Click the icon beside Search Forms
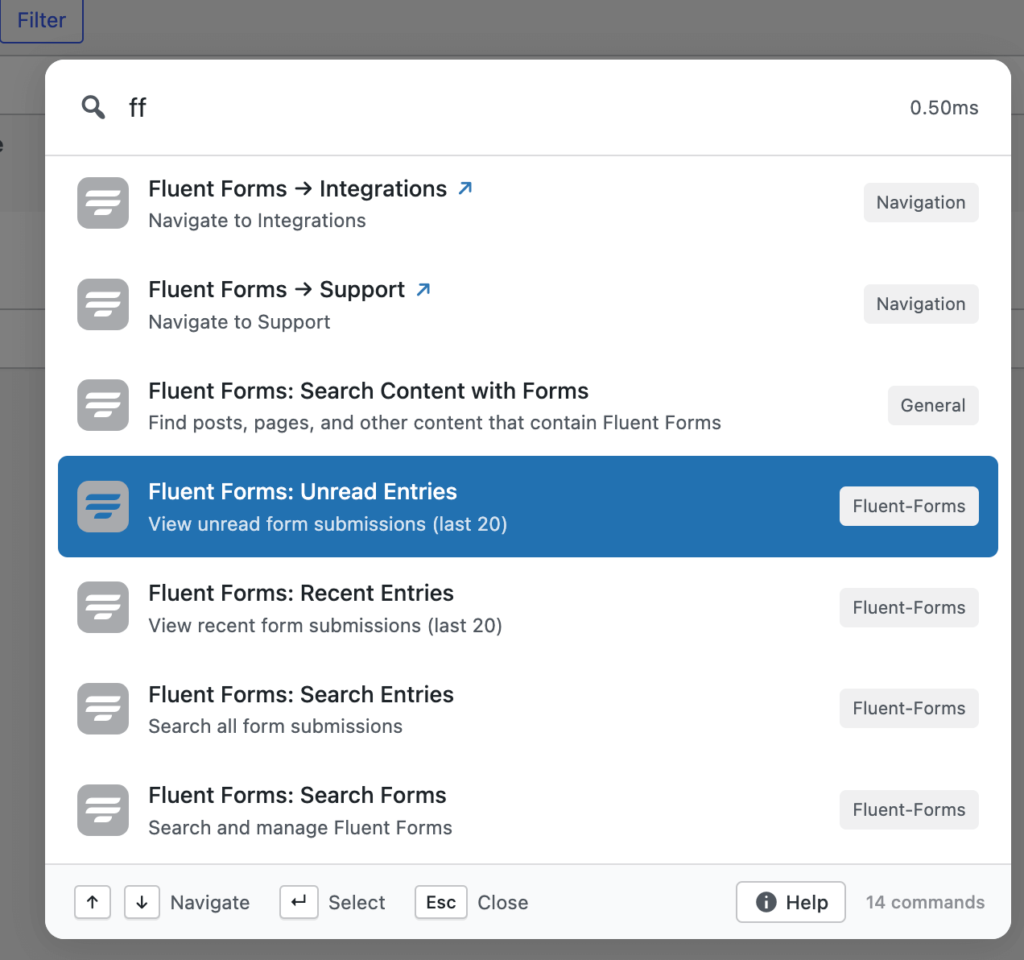Viewport: 1024px width, 960px height. tap(103, 810)
